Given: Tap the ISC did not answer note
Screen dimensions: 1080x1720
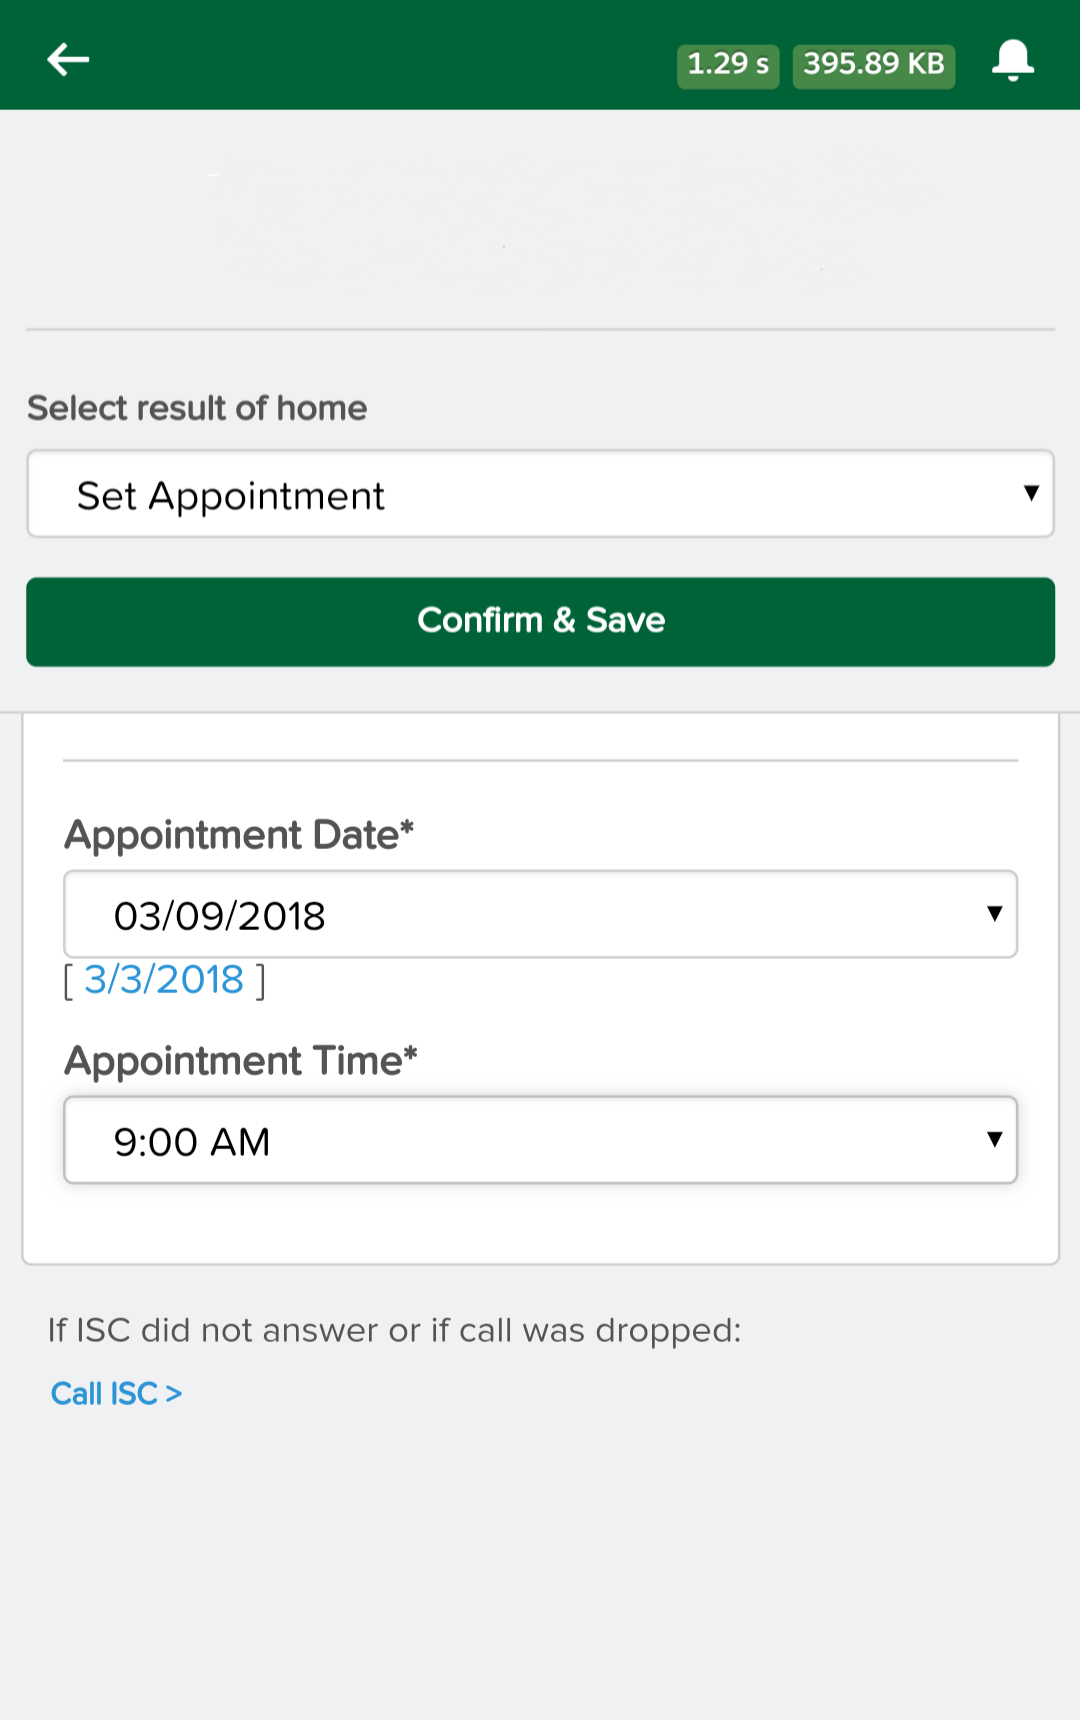Looking at the screenshot, I should click(x=395, y=1330).
